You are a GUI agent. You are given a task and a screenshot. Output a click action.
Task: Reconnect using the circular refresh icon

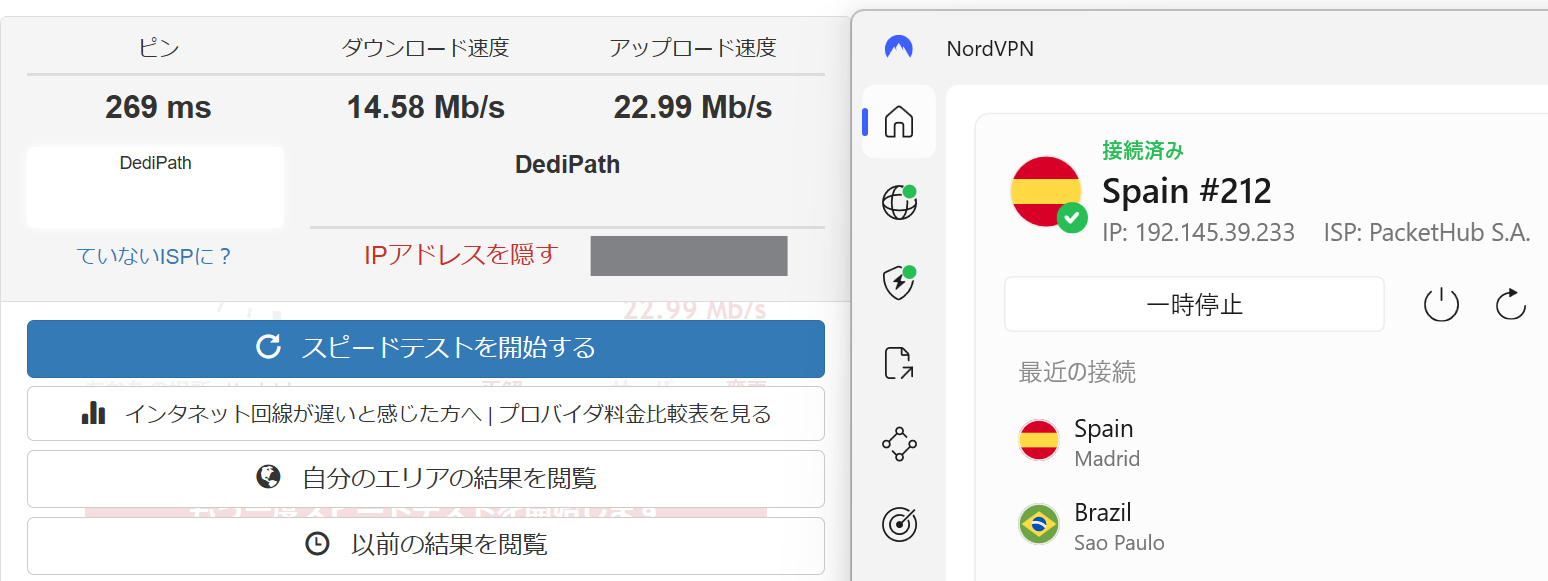click(x=1510, y=304)
